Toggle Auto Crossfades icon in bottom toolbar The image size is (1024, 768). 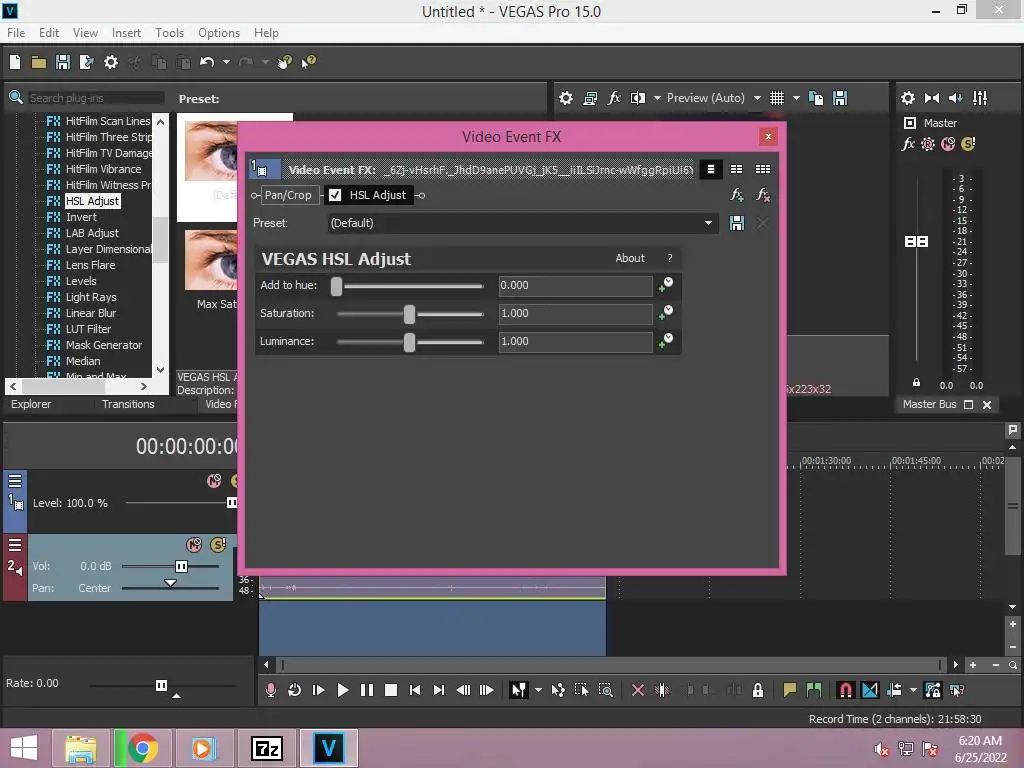pyautogui.click(x=870, y=690)
